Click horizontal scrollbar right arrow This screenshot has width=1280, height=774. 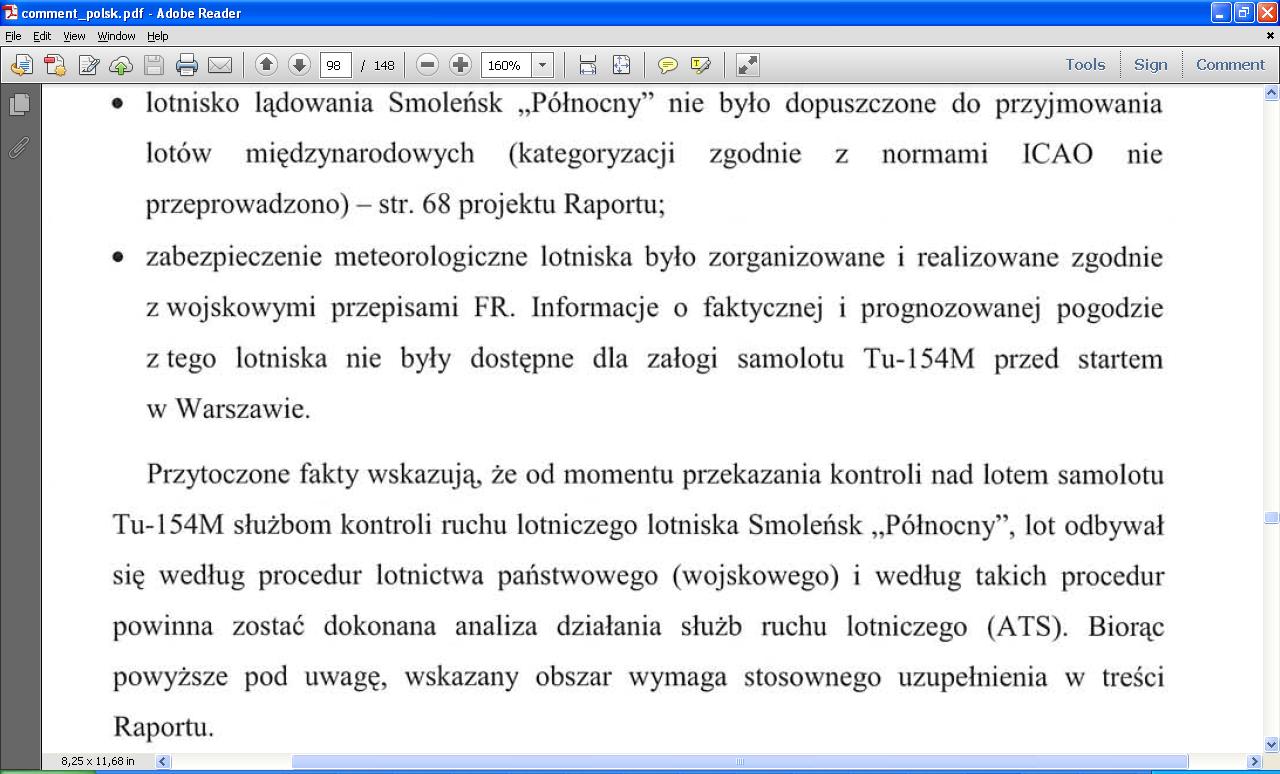click(x=1255, y=762)
